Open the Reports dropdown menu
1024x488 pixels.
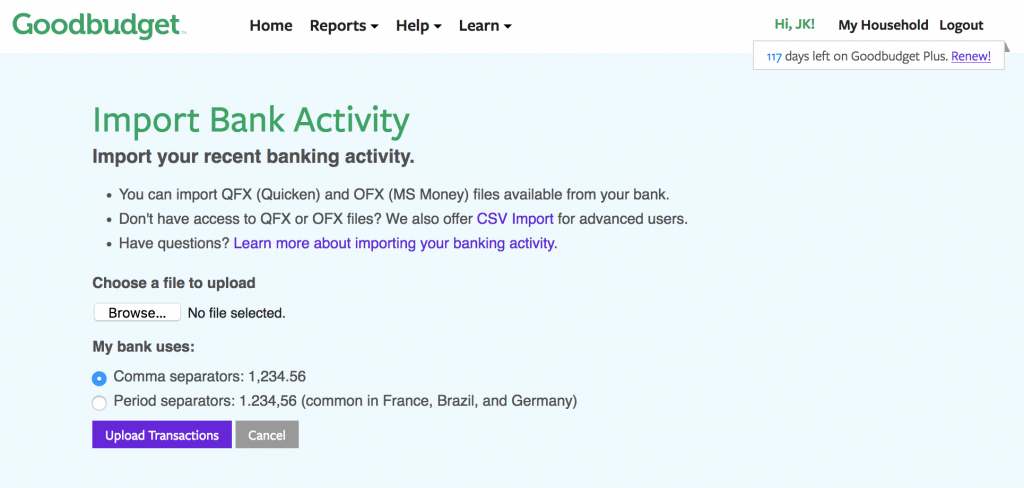click(344, 26)
